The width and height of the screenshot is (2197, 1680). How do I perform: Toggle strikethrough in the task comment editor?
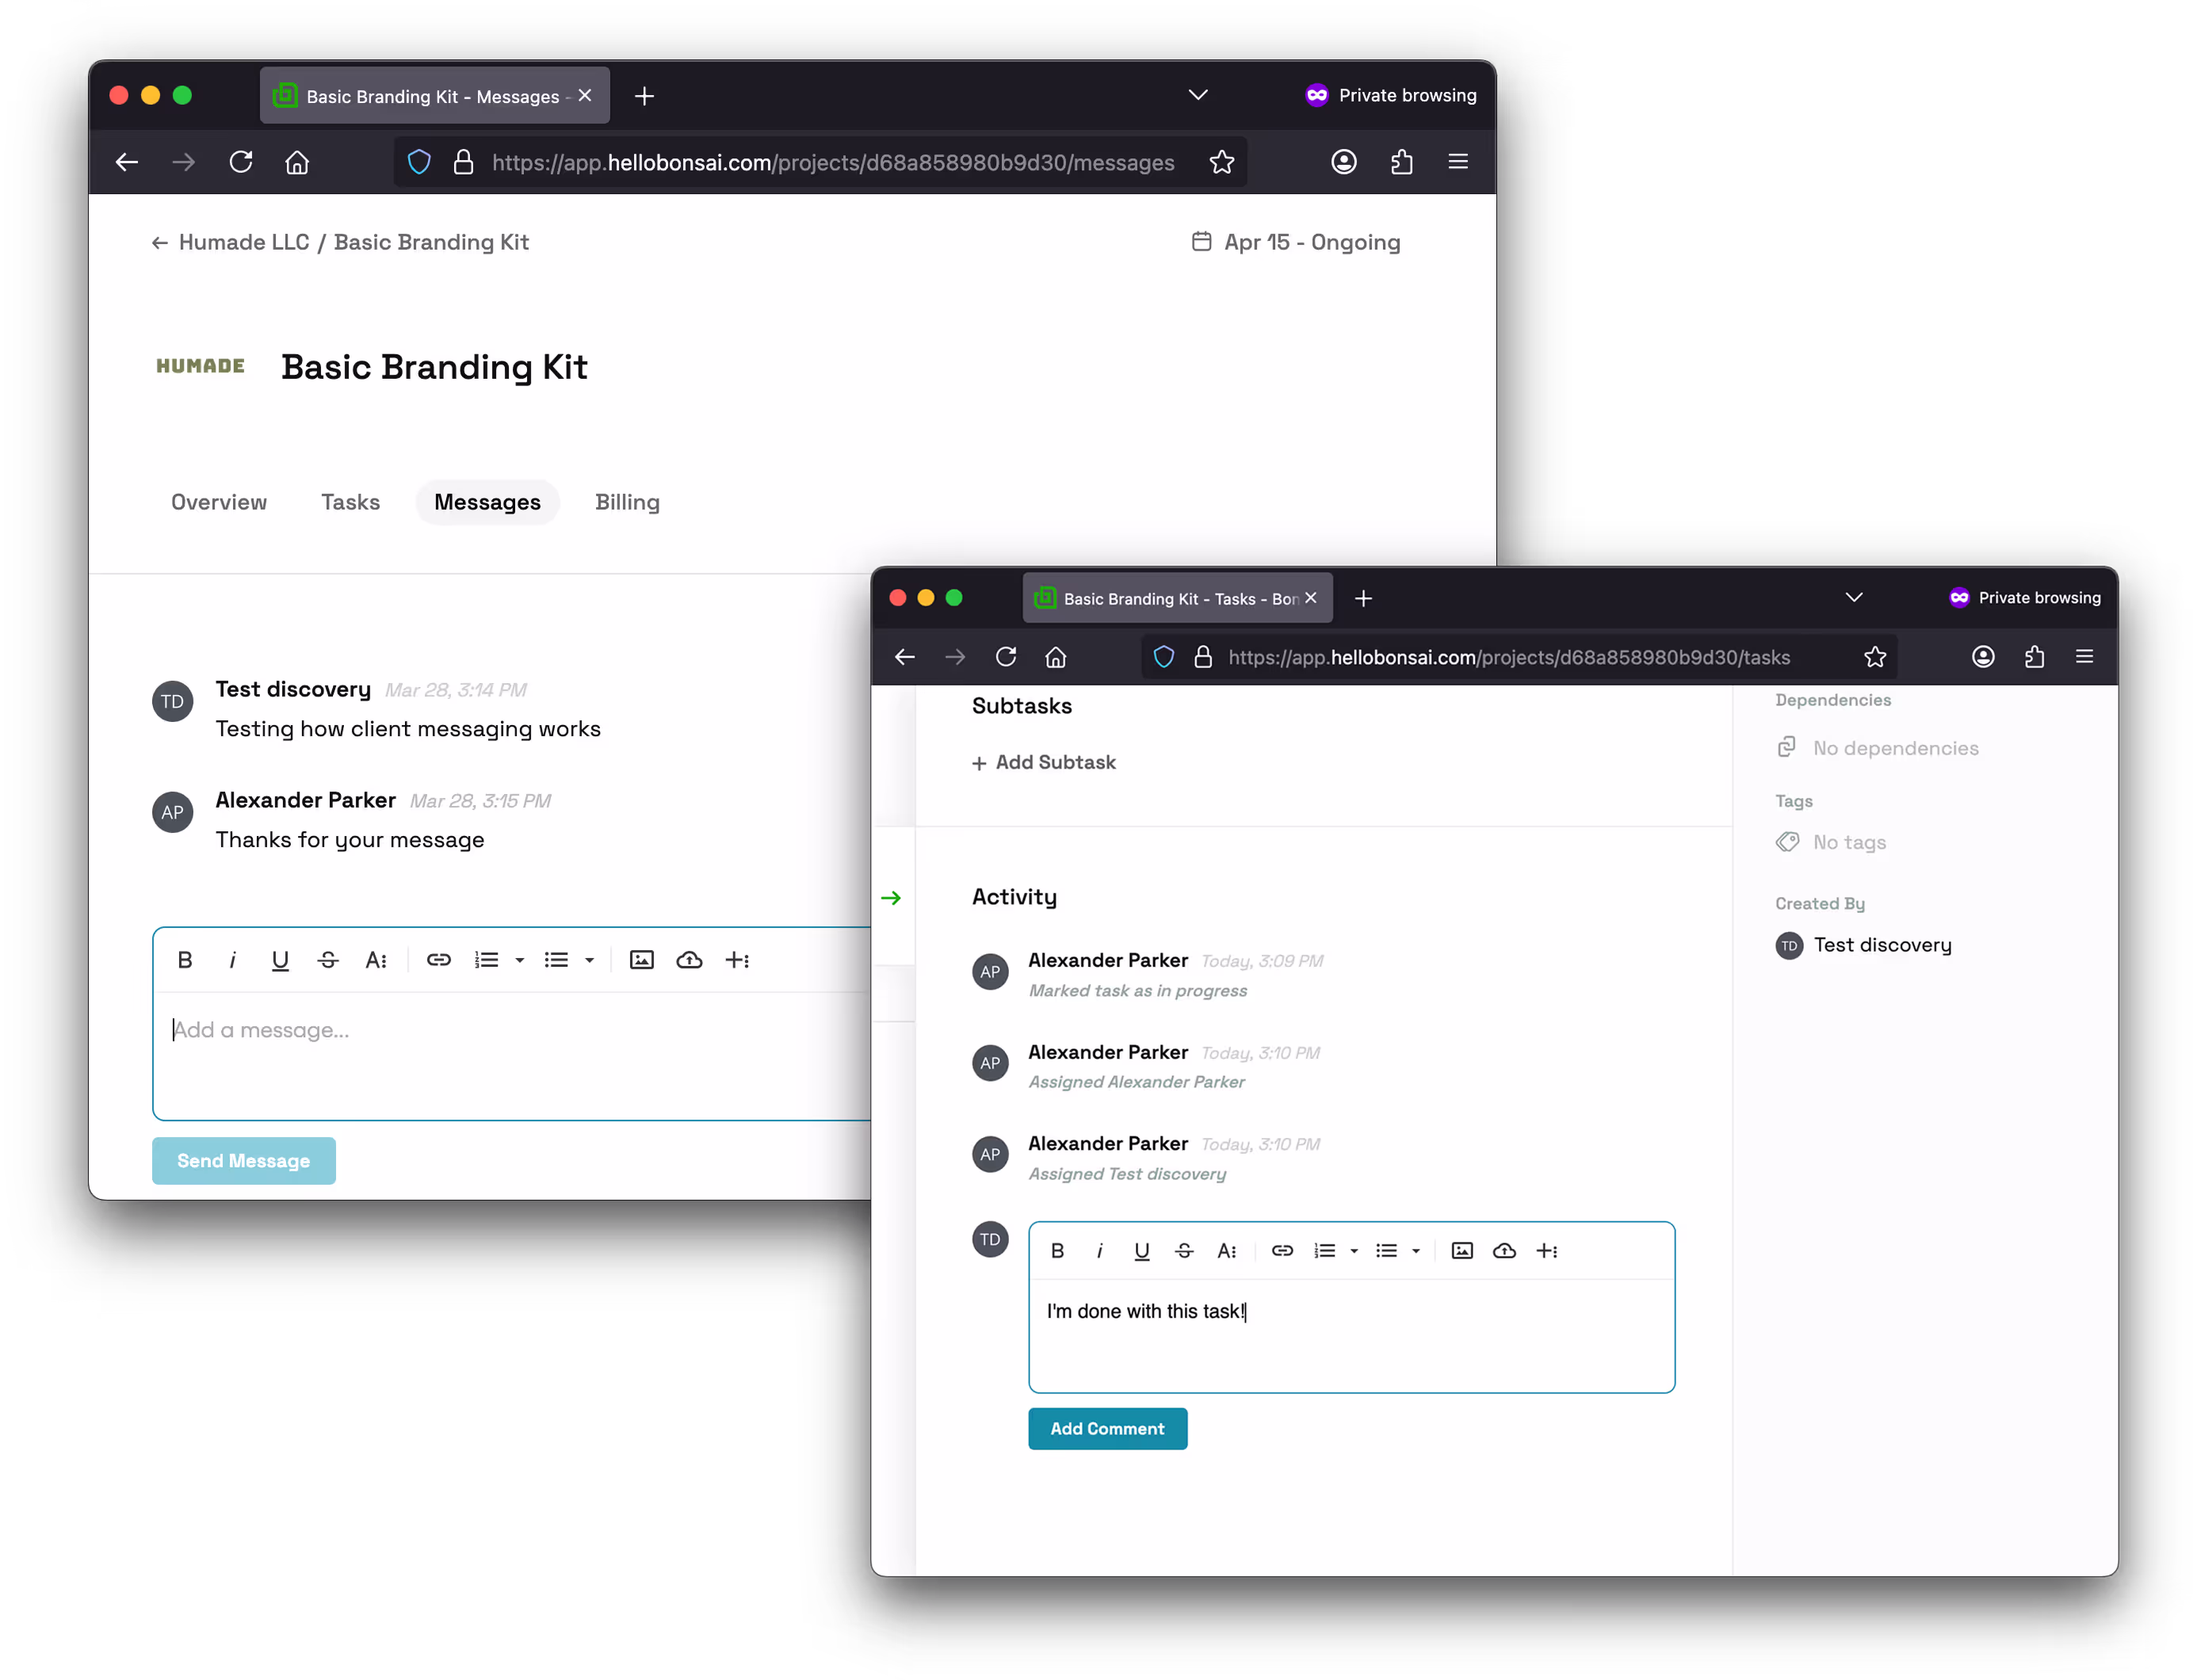click(1184, 1251)
